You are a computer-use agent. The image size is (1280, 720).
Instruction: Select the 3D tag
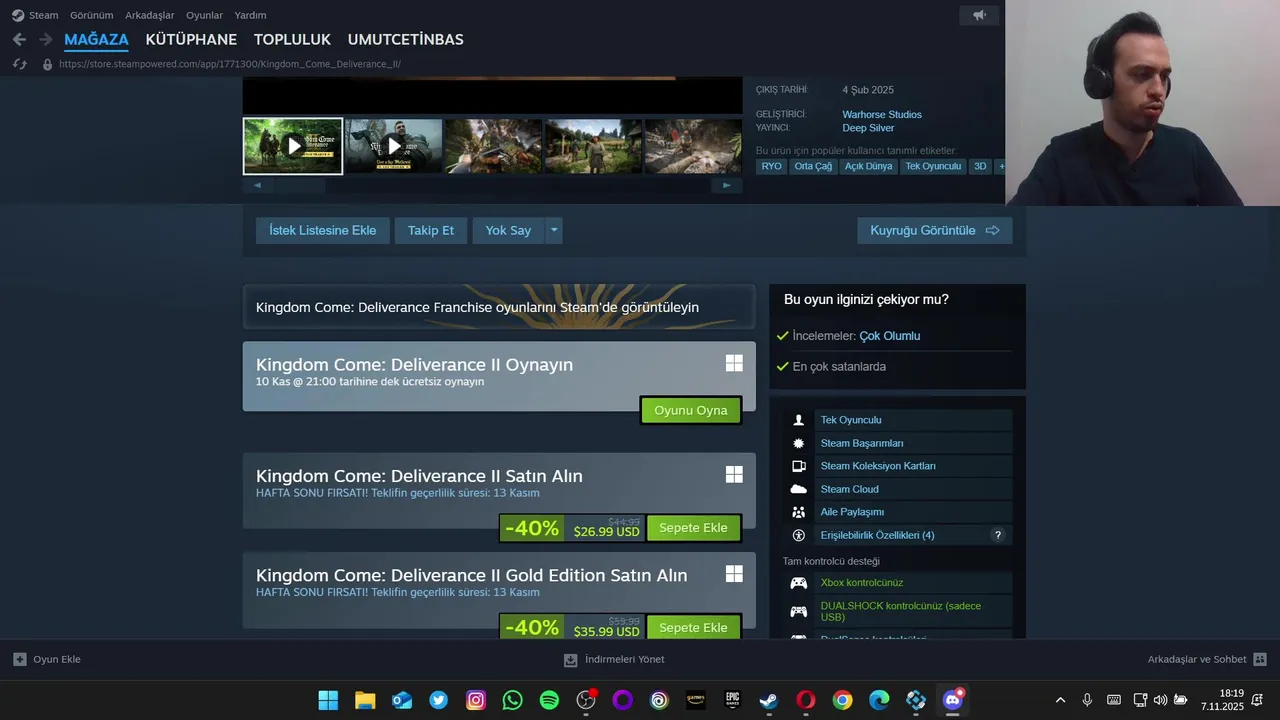pyautogui.click(x=980, y=166)
